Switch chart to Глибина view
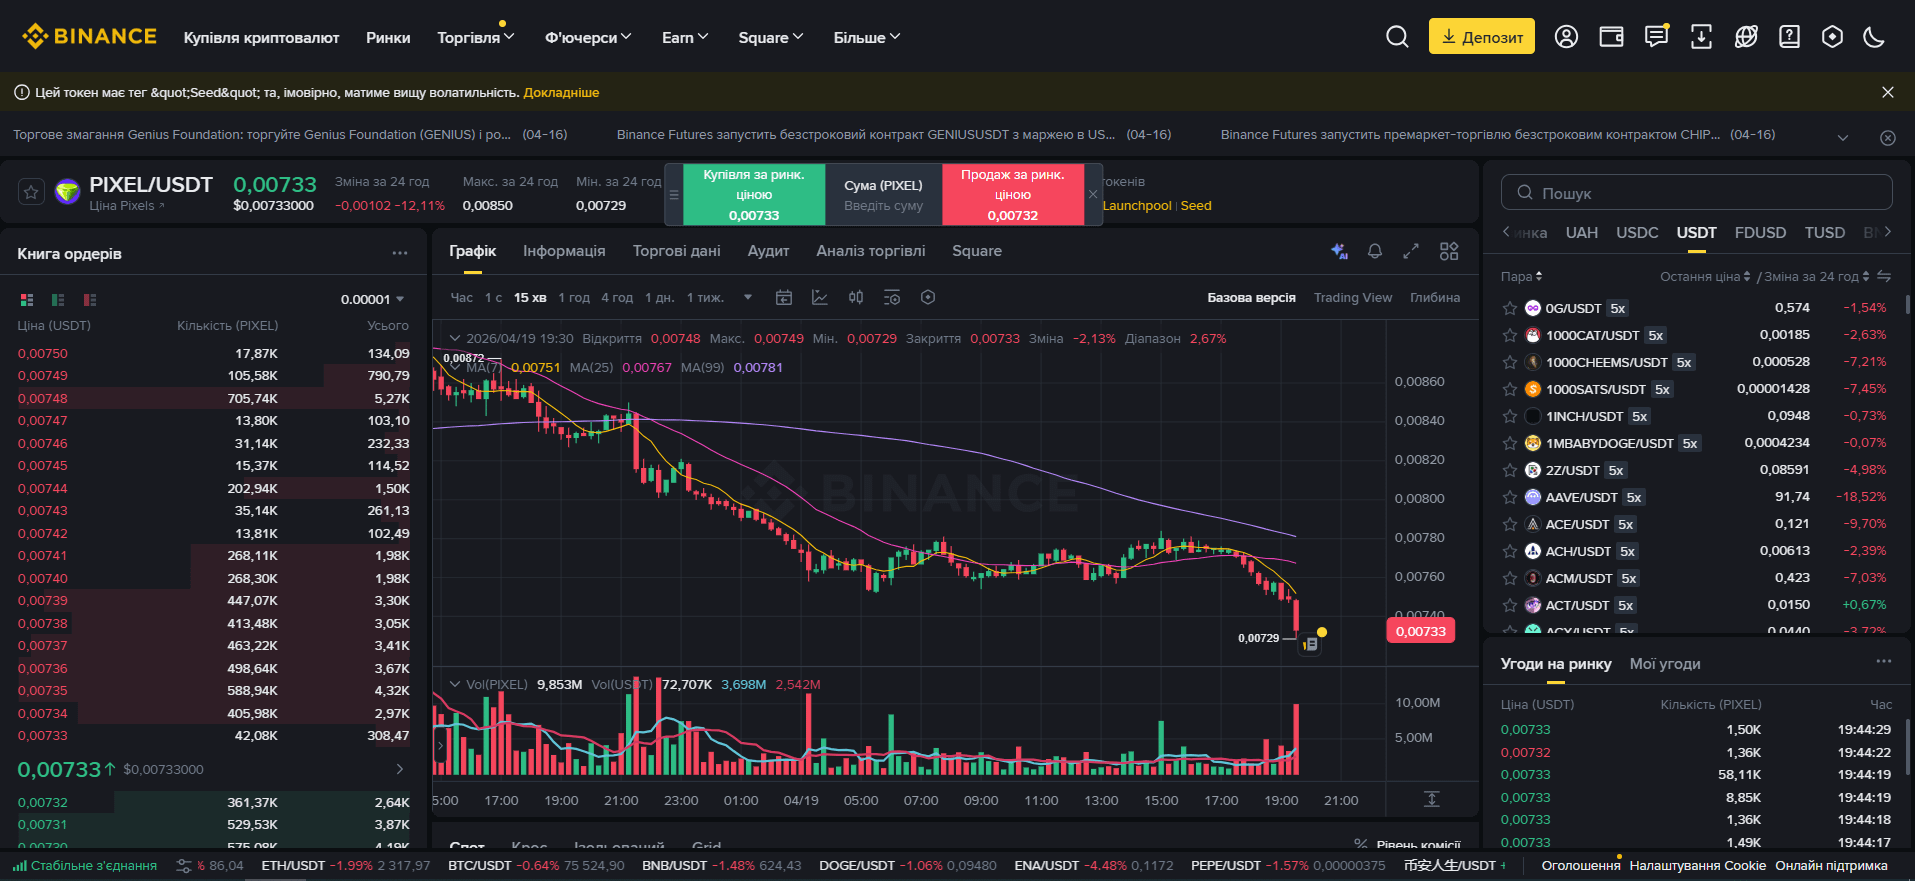Image resolution: width=1915 pixels, height=881 pixels. pos(1435,297)
